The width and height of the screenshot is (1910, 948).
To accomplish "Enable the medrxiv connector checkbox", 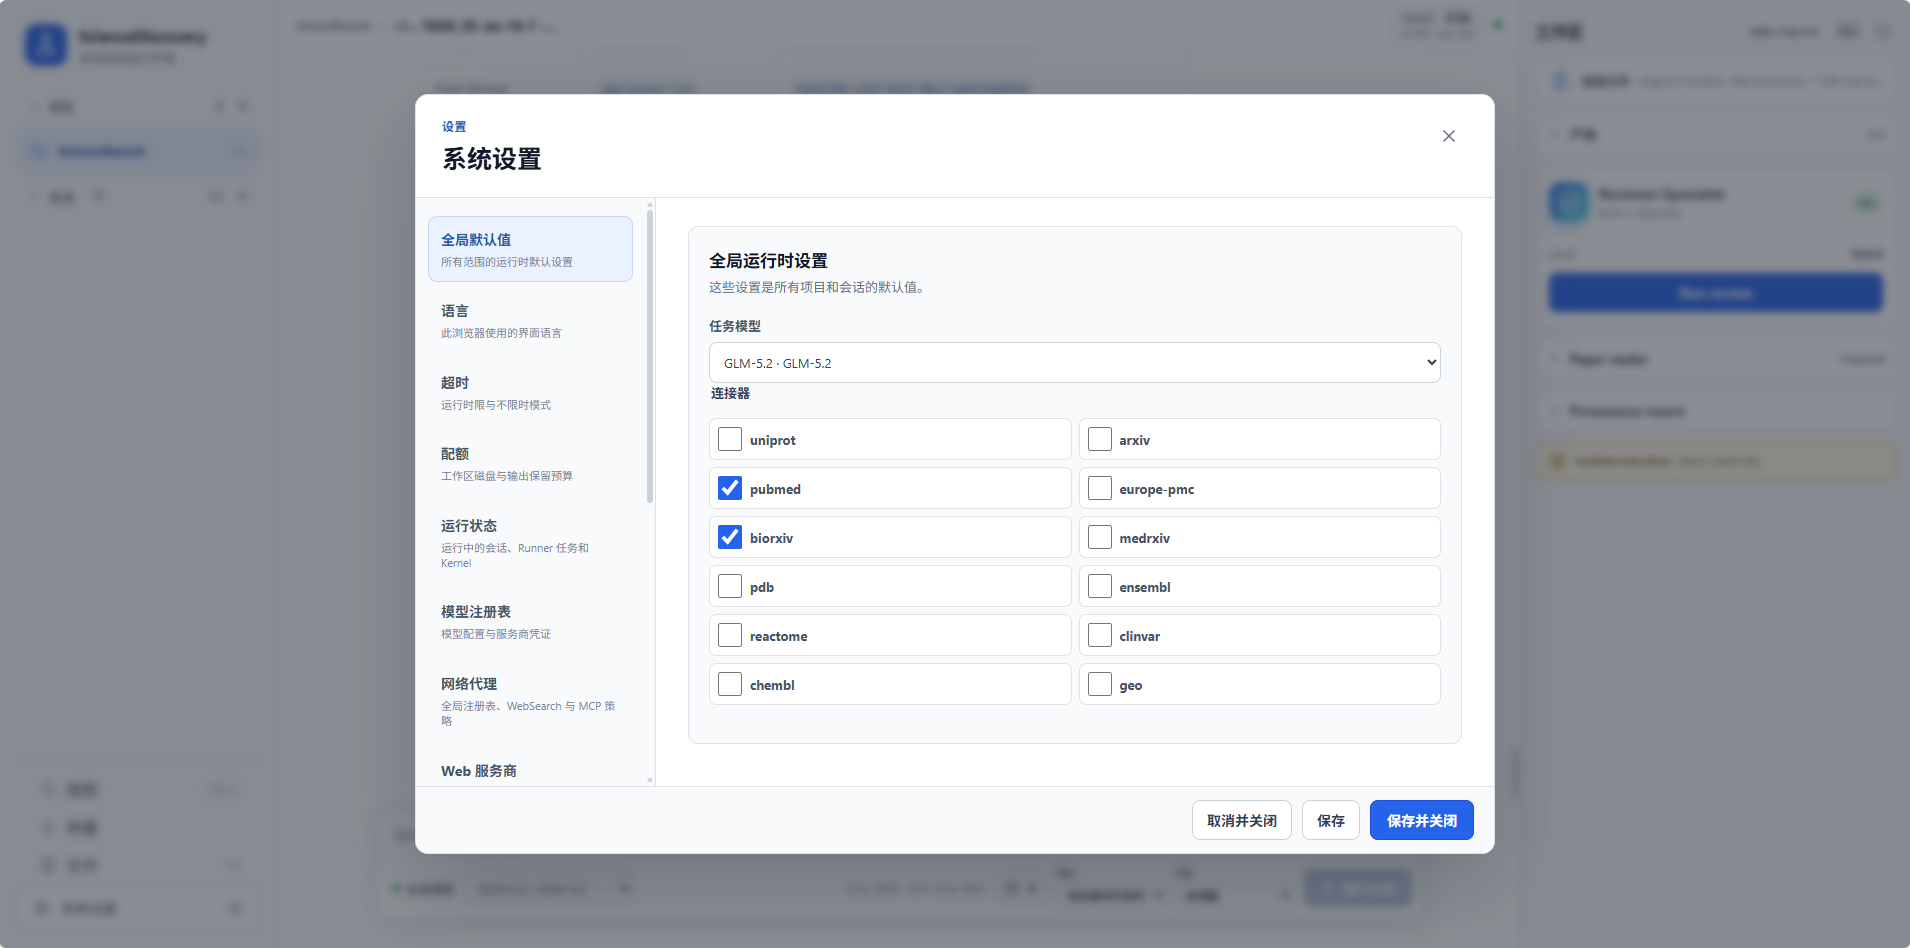I will 1100,537.
